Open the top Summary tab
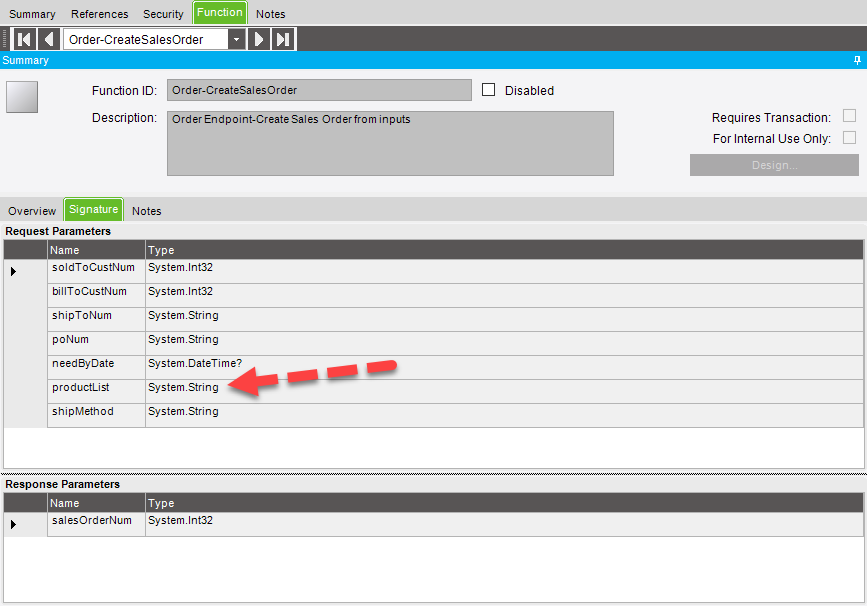867x606 pixels. pos(32,14)
